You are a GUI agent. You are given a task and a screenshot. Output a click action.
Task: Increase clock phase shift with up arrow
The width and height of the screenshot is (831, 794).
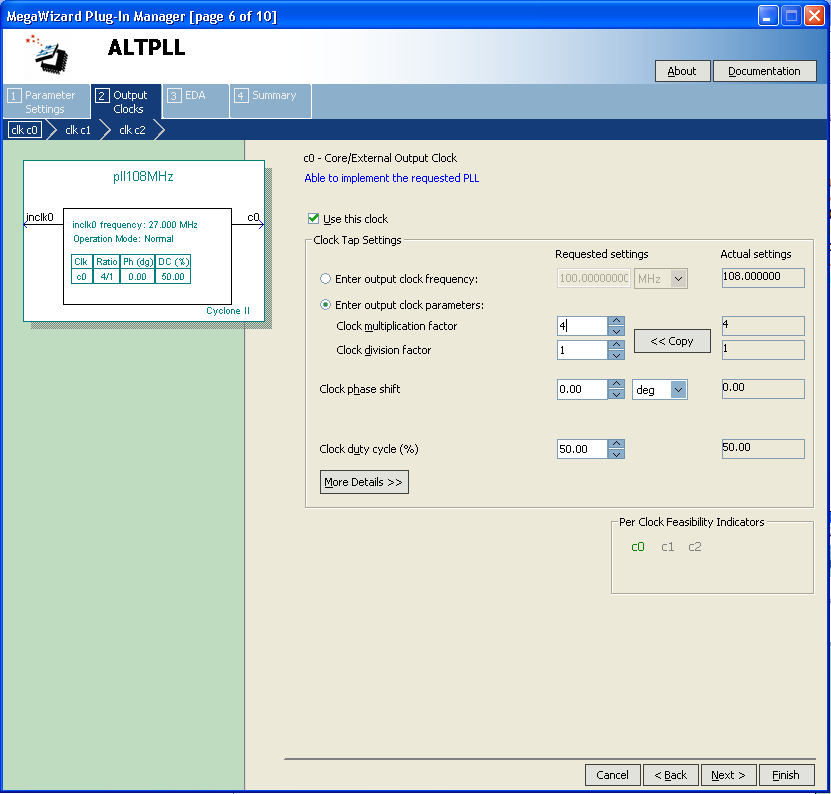point(616,384)
